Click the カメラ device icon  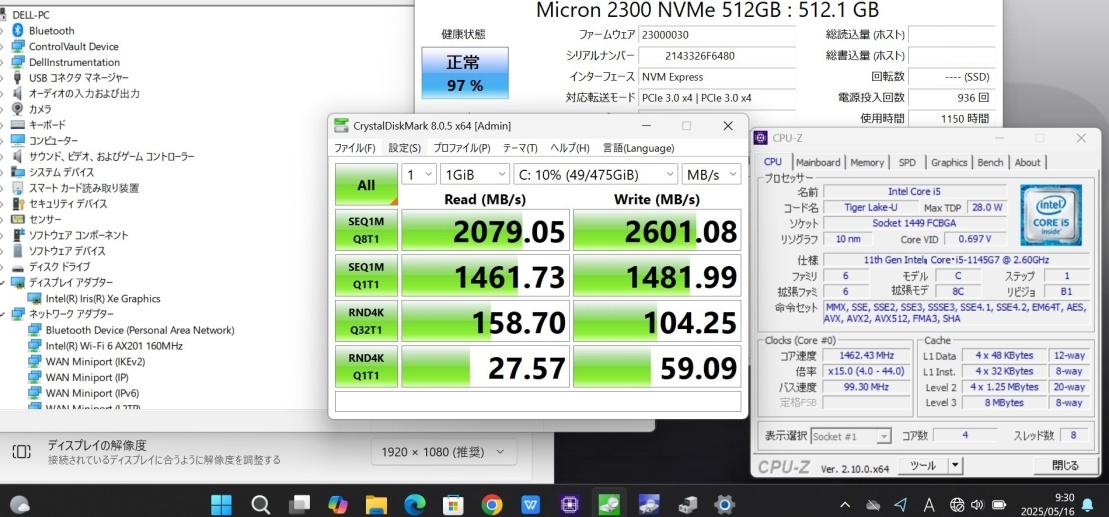point(18,109)
